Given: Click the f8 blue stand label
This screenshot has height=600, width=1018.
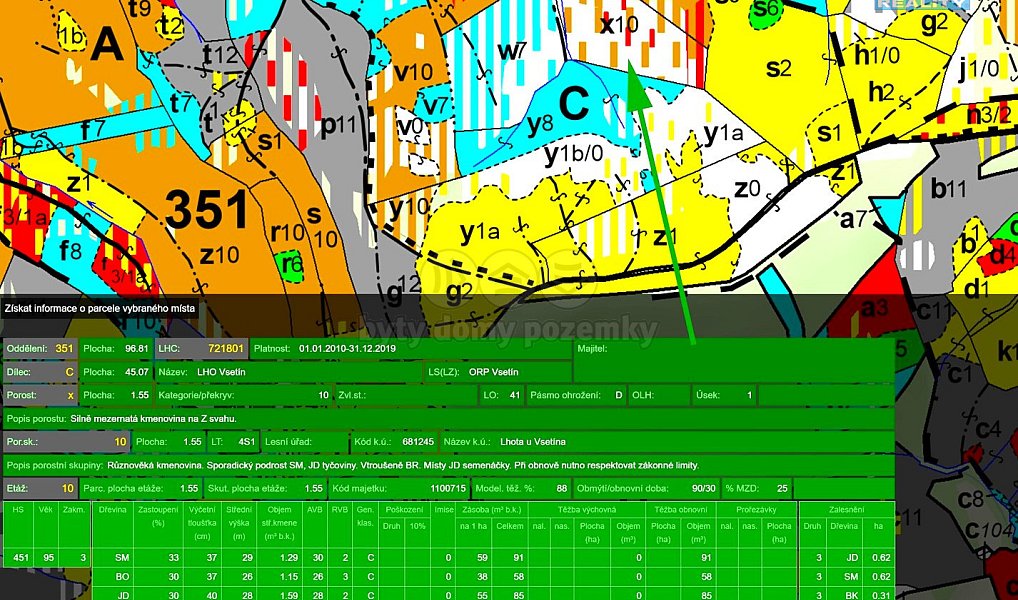Looking at the screenshot, I should pos(71,251).
